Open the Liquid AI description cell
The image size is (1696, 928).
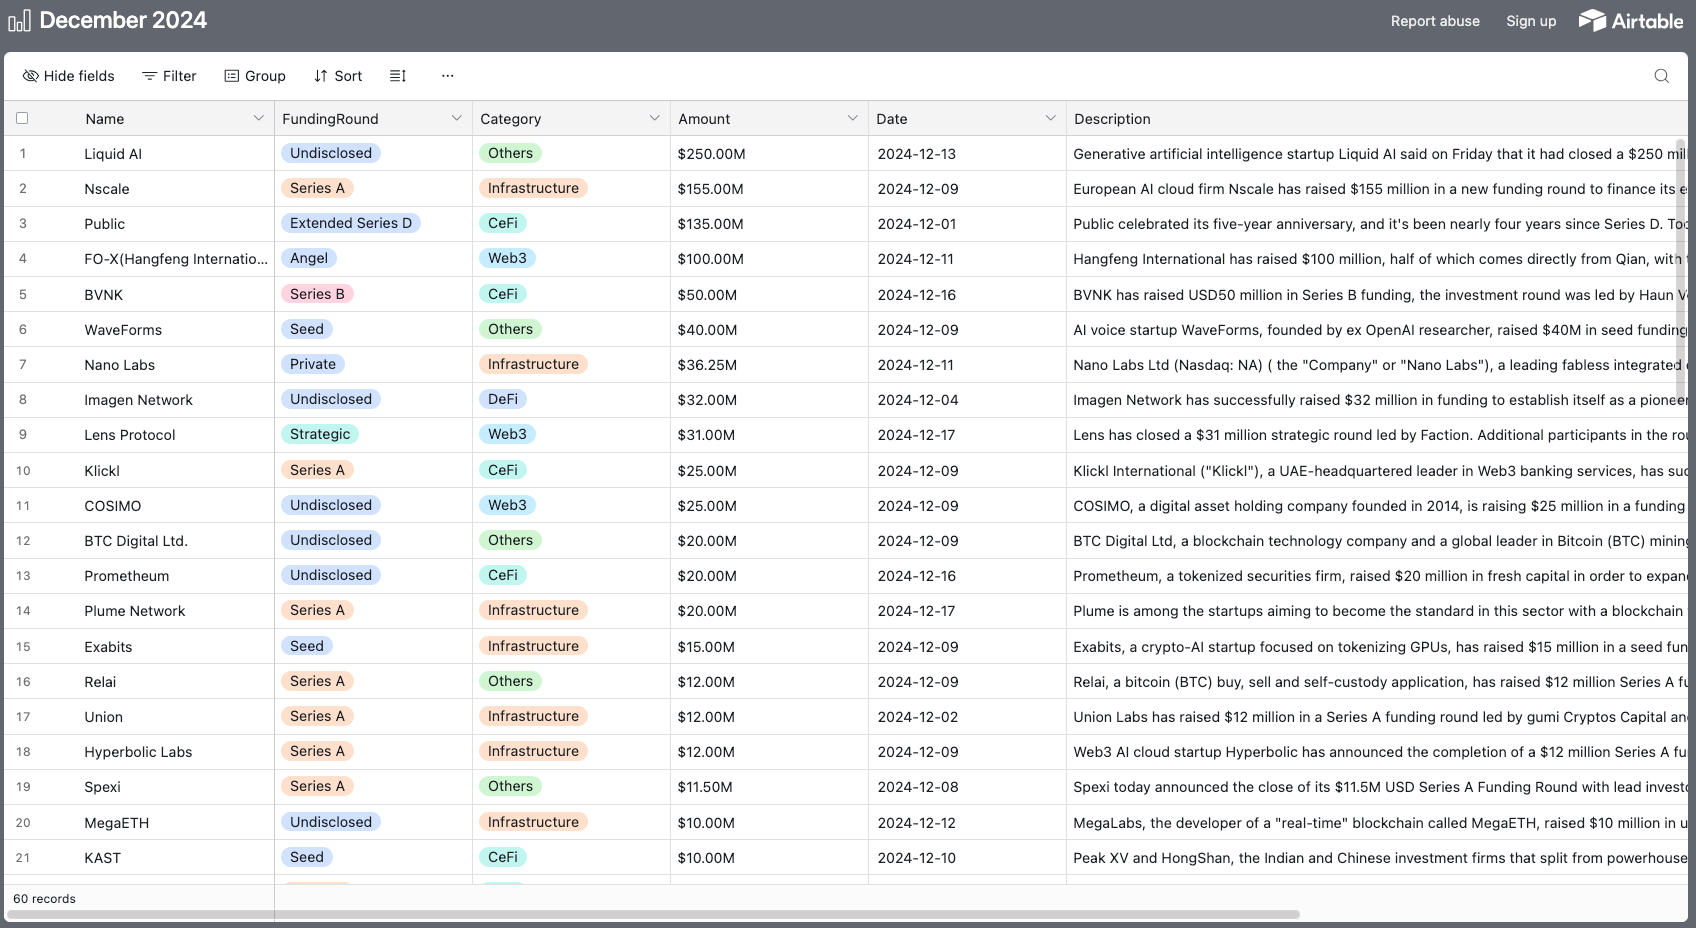1377,154
